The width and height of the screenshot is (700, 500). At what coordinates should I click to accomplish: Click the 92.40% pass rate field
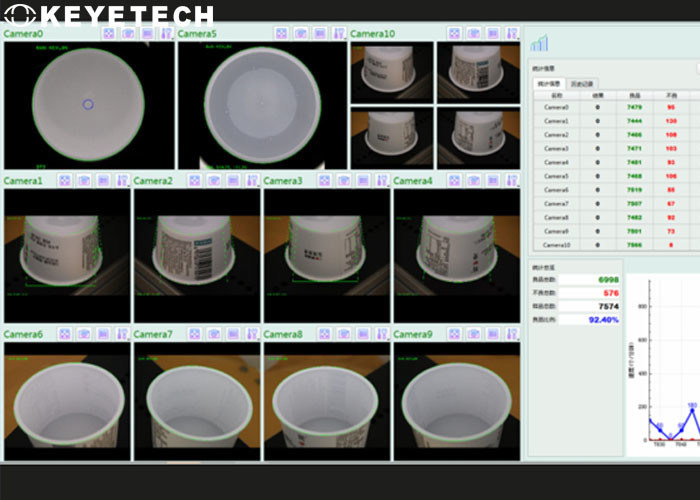point(603,320)
